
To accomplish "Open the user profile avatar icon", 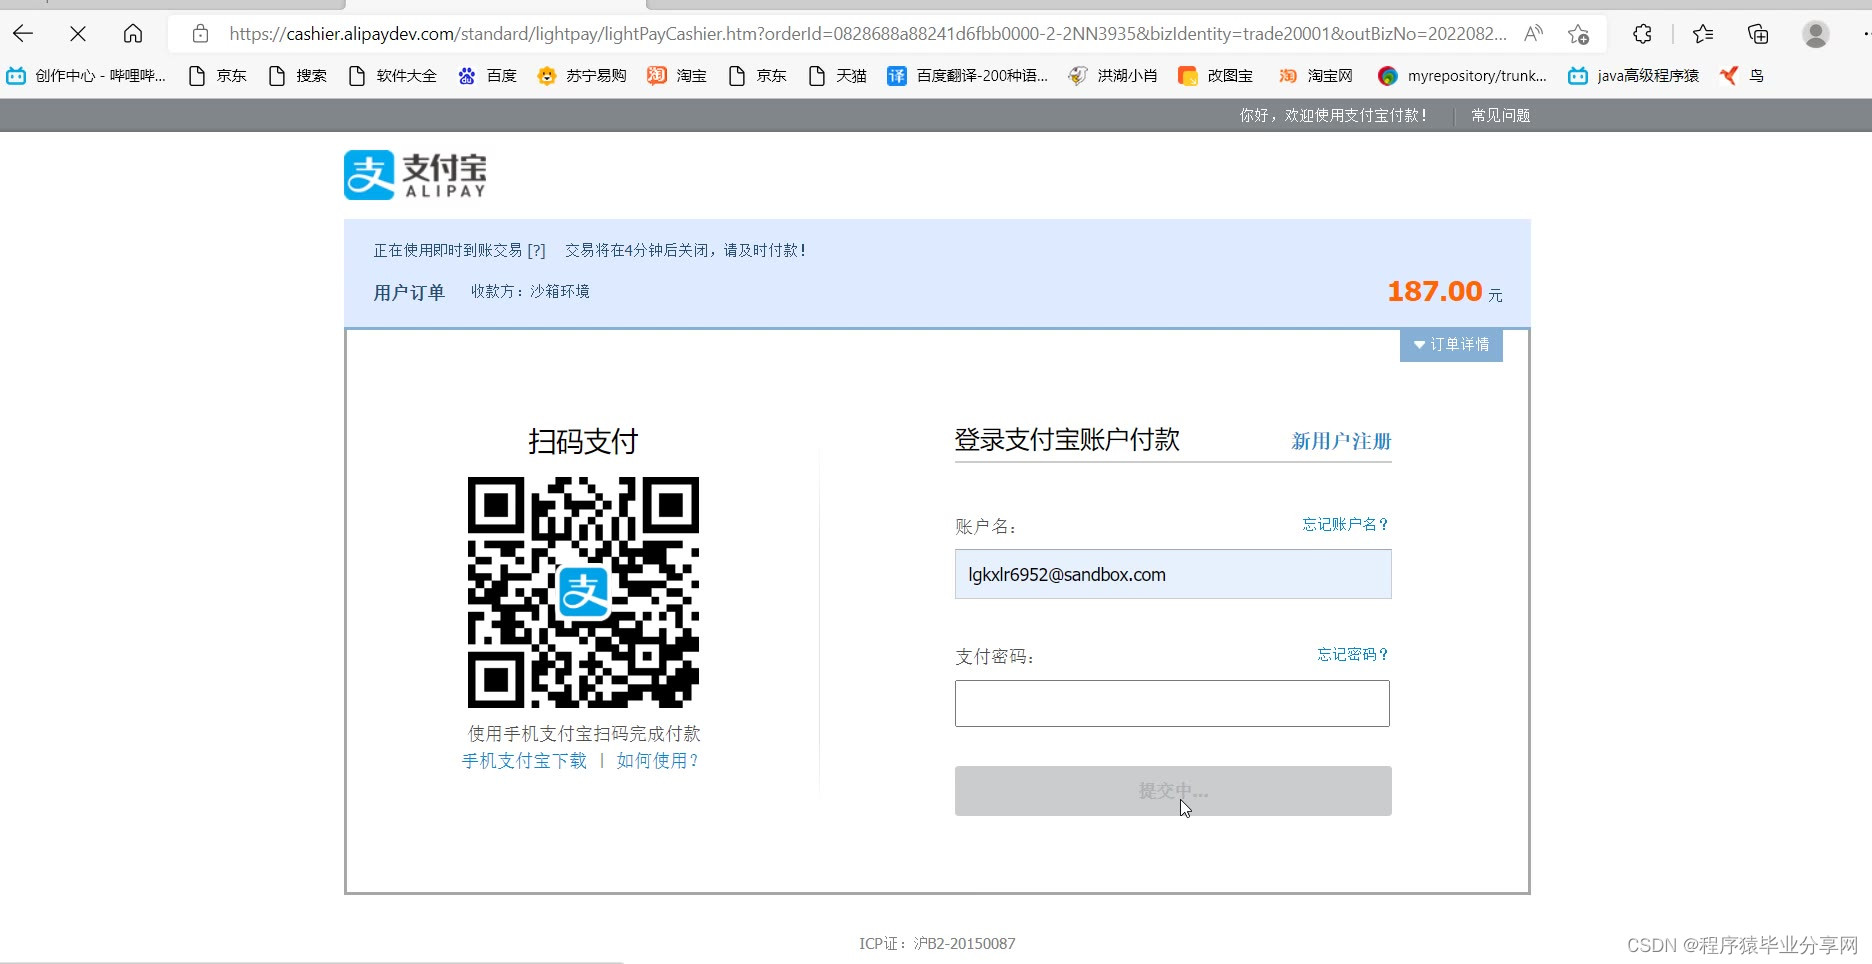I will (x=1816, y=34).
